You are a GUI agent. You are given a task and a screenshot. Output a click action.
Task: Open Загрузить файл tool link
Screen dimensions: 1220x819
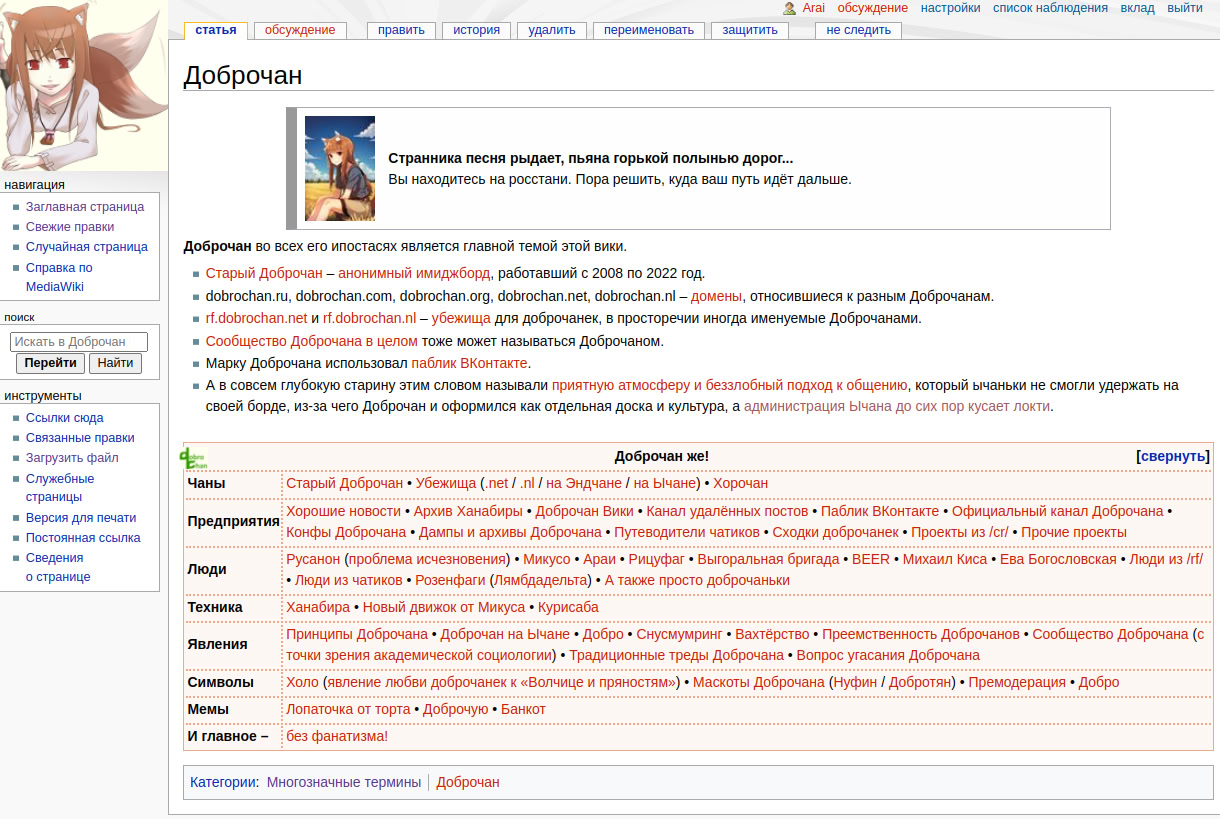click(x=72, y=458)
